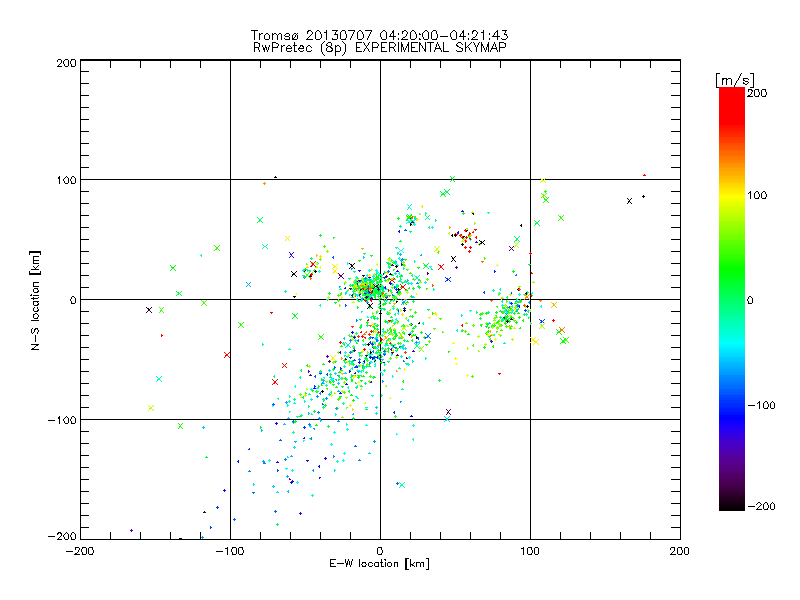Click the y-axis tick label '100'

click(67, 180)
